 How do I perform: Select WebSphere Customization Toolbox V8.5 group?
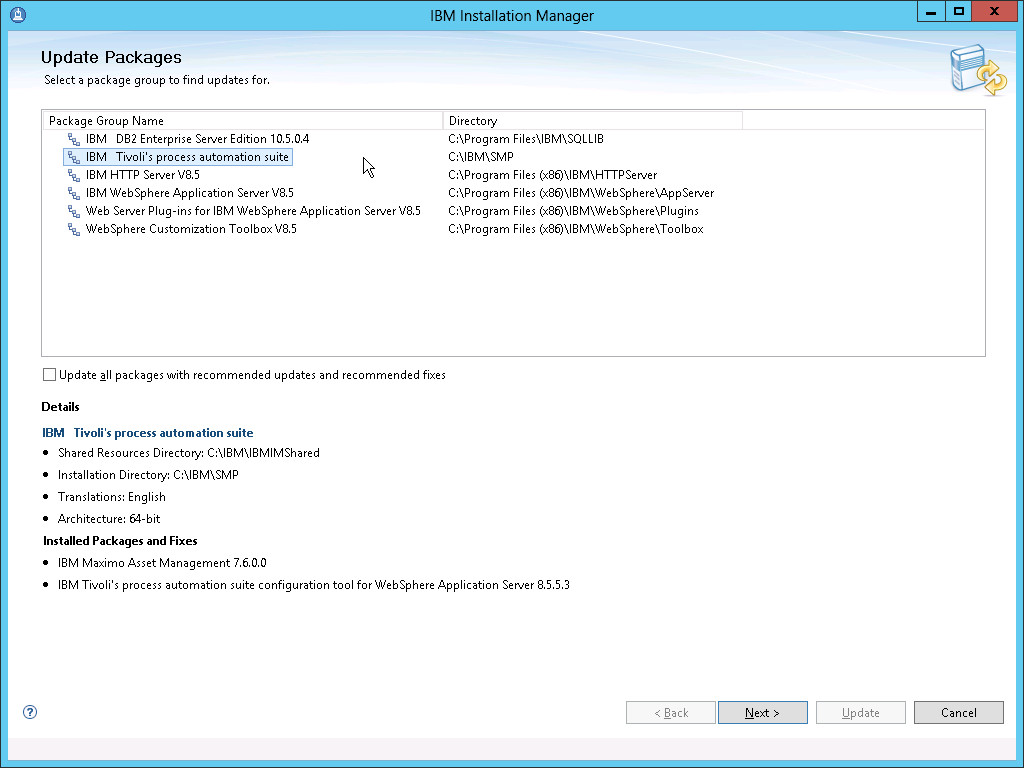pos(191,229)
